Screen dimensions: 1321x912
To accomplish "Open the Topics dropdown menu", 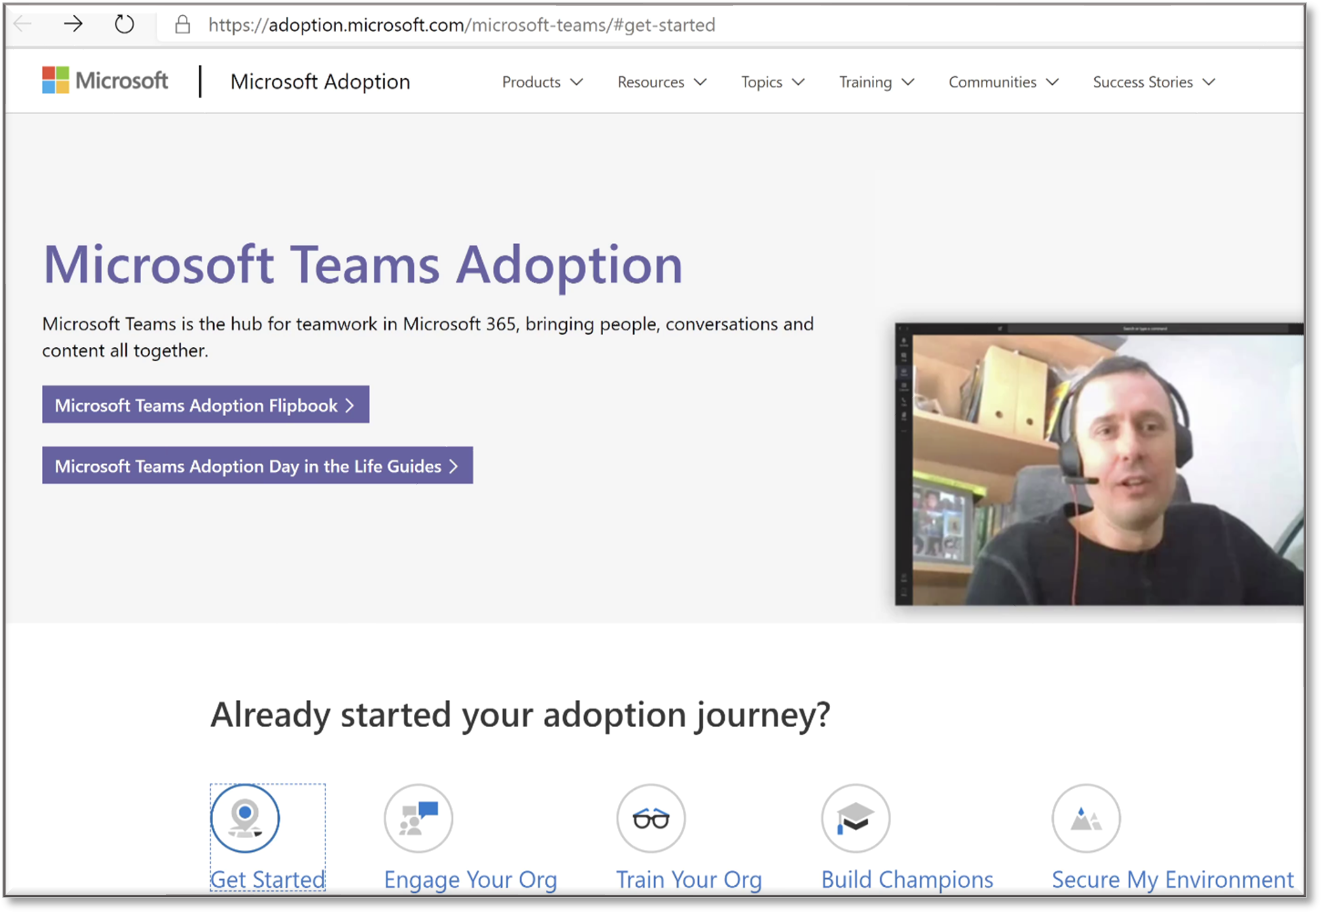I will pos(773,82).
